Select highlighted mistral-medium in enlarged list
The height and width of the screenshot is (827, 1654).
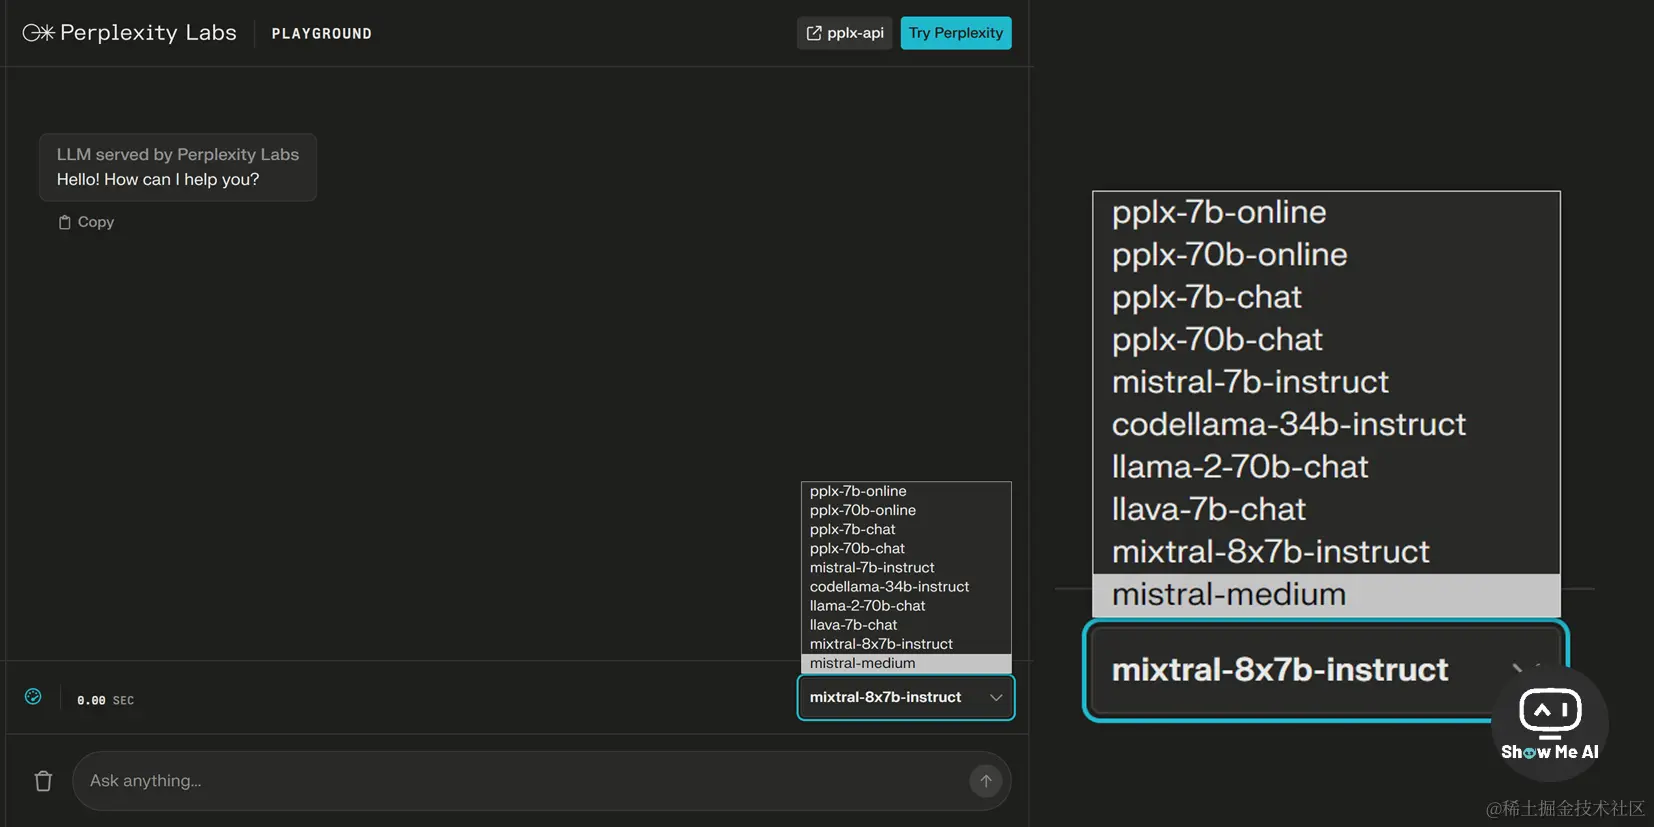point(1326,595)
